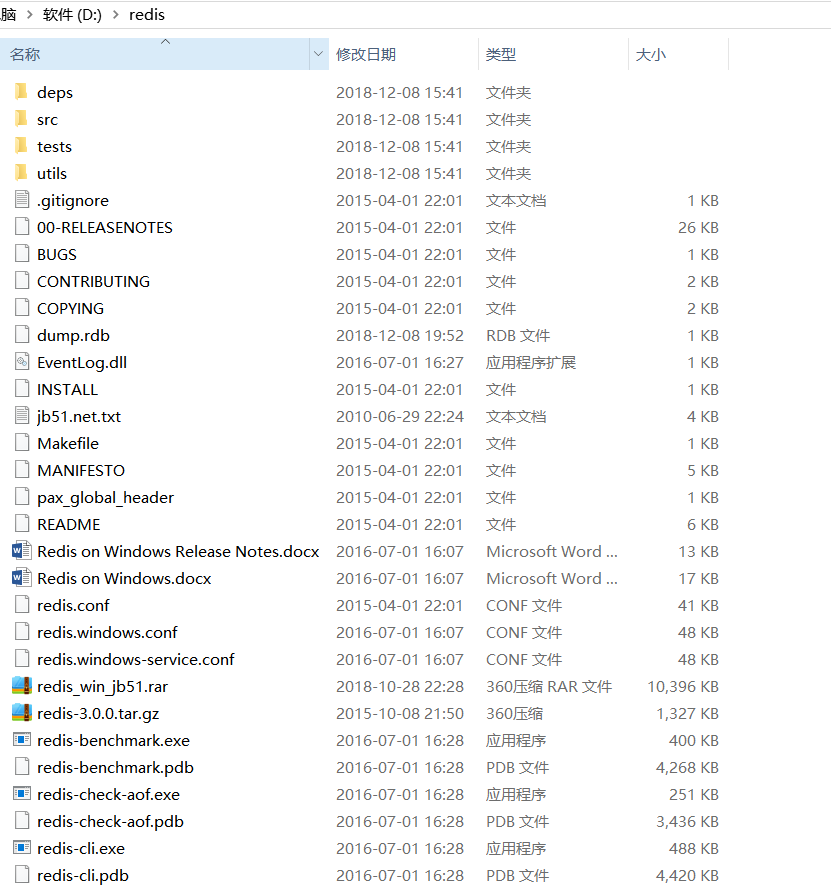This screenshot has height=890, width=831.
Task: Click the 4,420 KB size value
Action: point(687,875)
